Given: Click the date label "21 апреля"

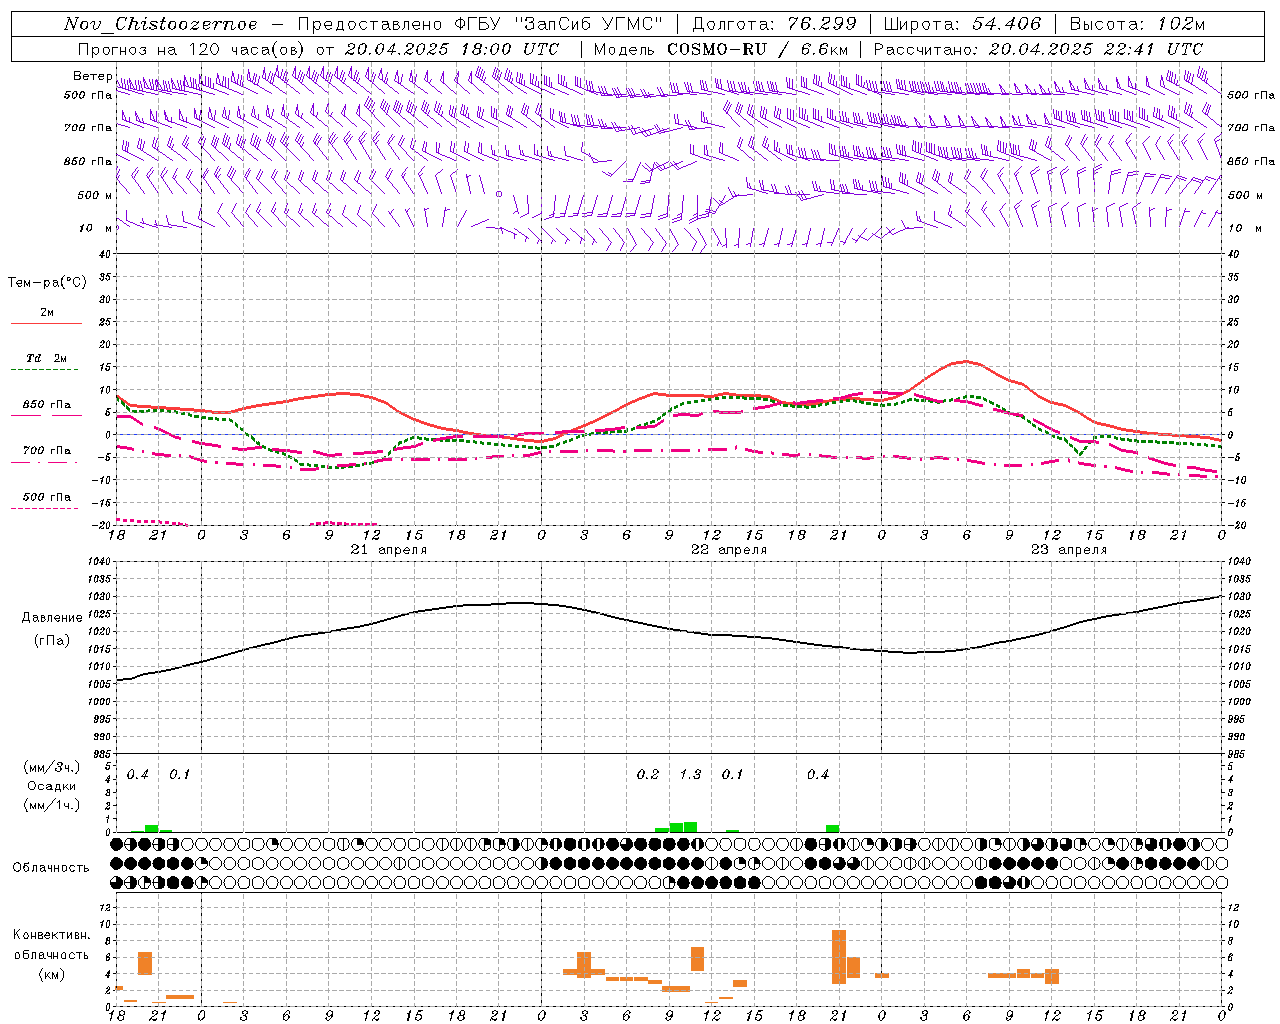Looking at the screenshot, I should (388, 550).
